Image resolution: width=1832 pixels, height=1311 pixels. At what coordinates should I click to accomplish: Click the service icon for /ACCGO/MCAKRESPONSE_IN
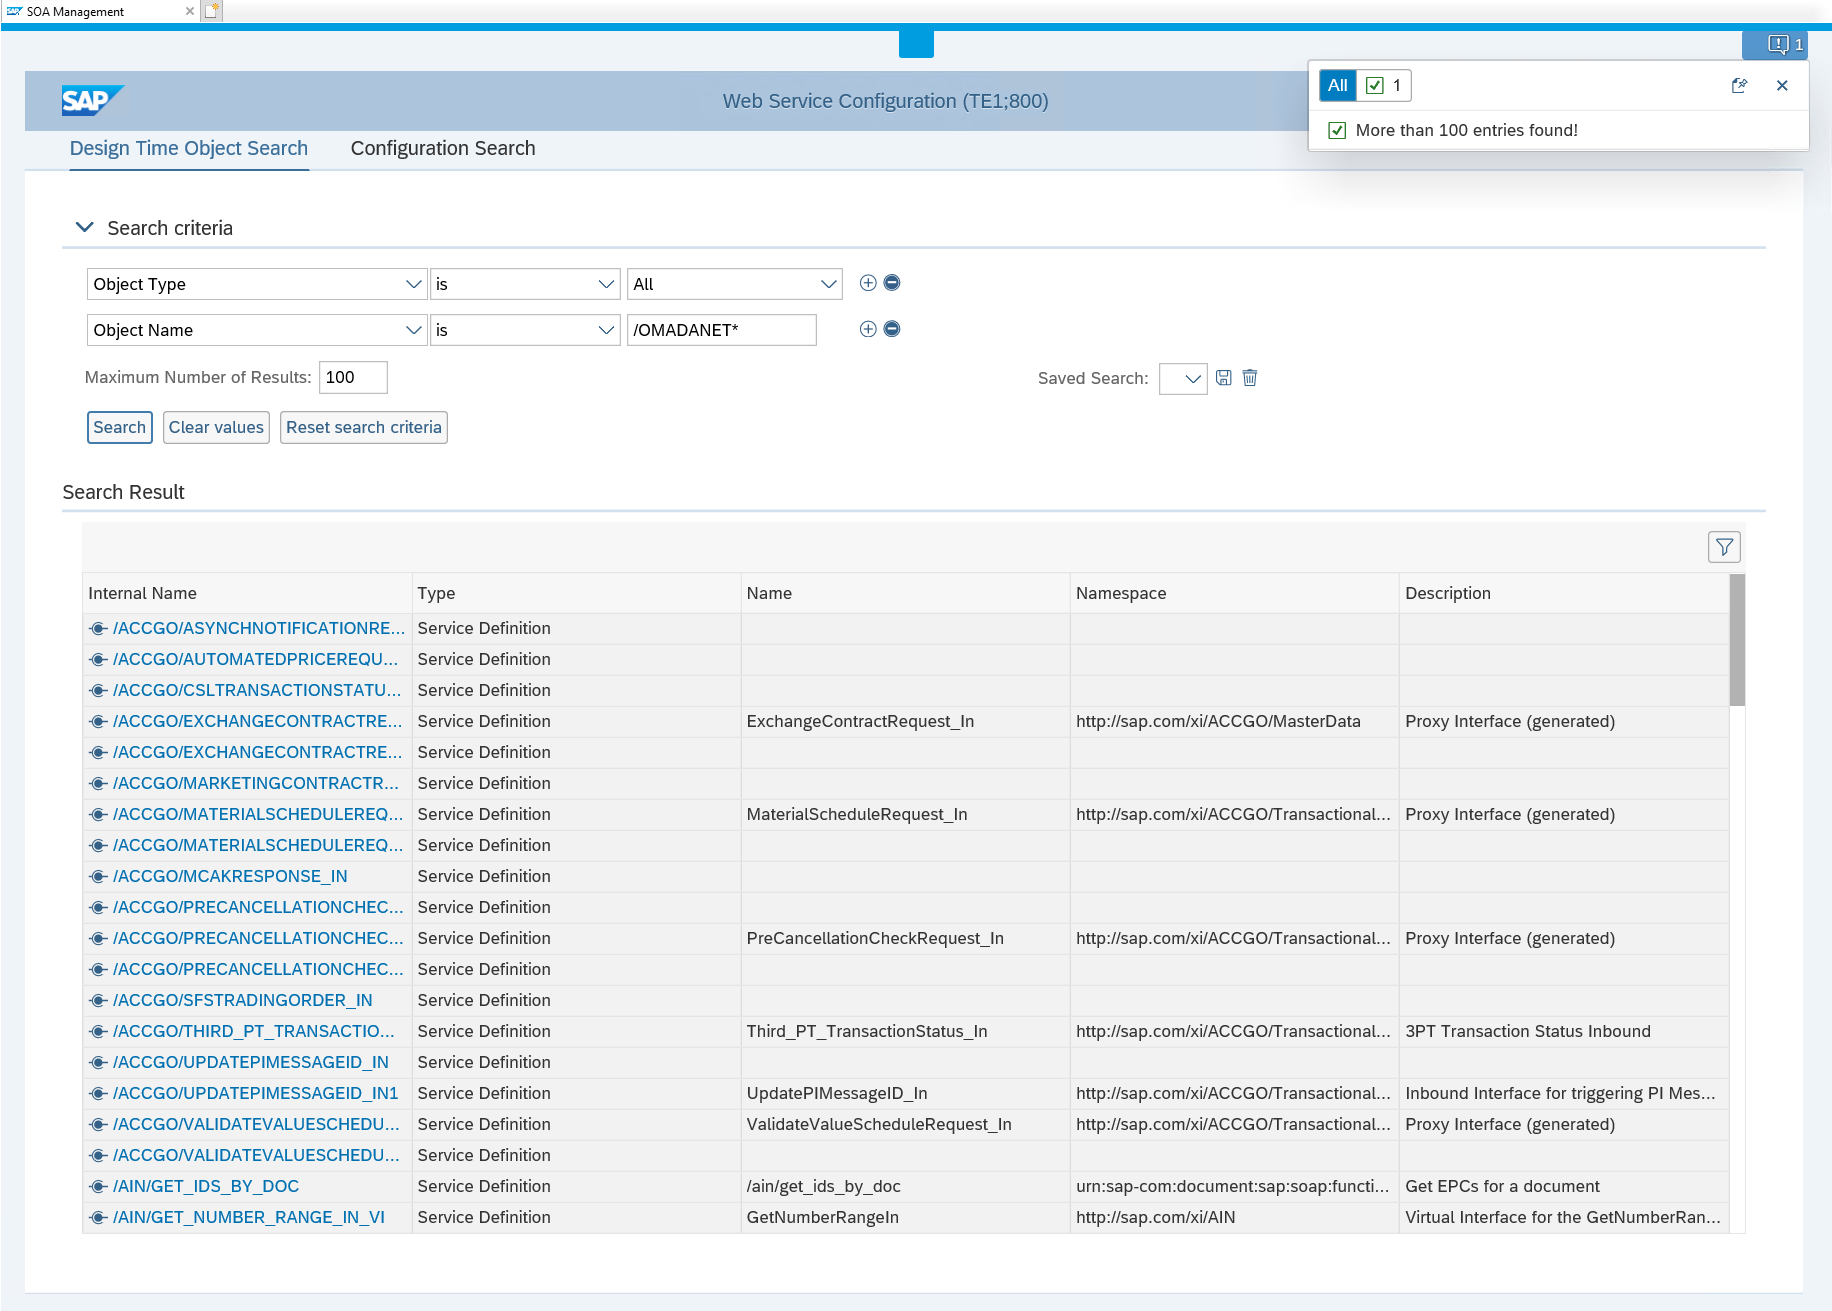click(98, 876)
